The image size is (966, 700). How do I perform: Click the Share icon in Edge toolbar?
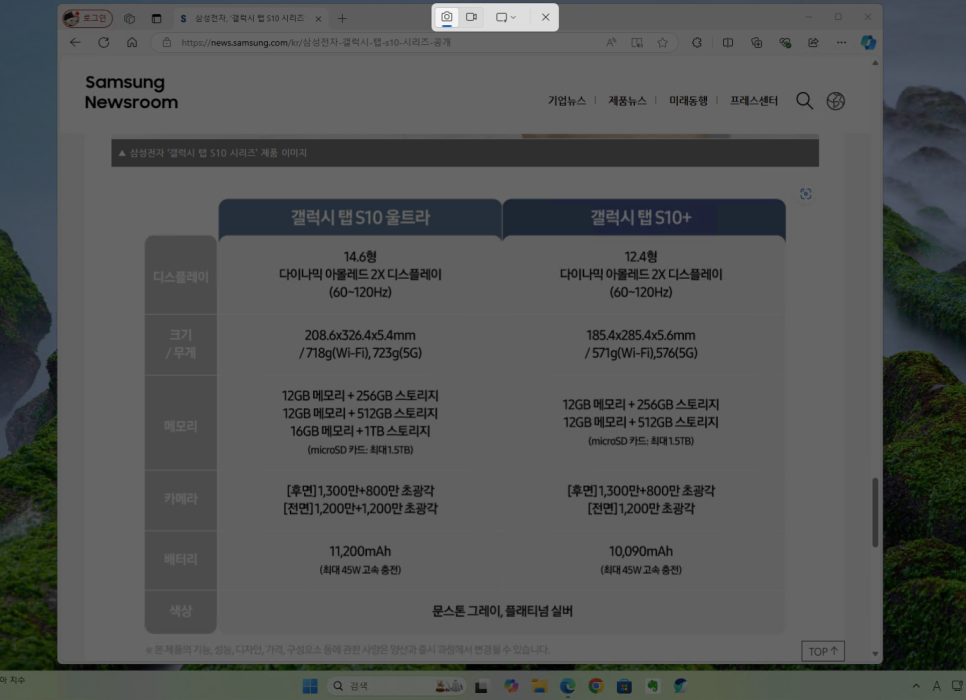point(813,43)
